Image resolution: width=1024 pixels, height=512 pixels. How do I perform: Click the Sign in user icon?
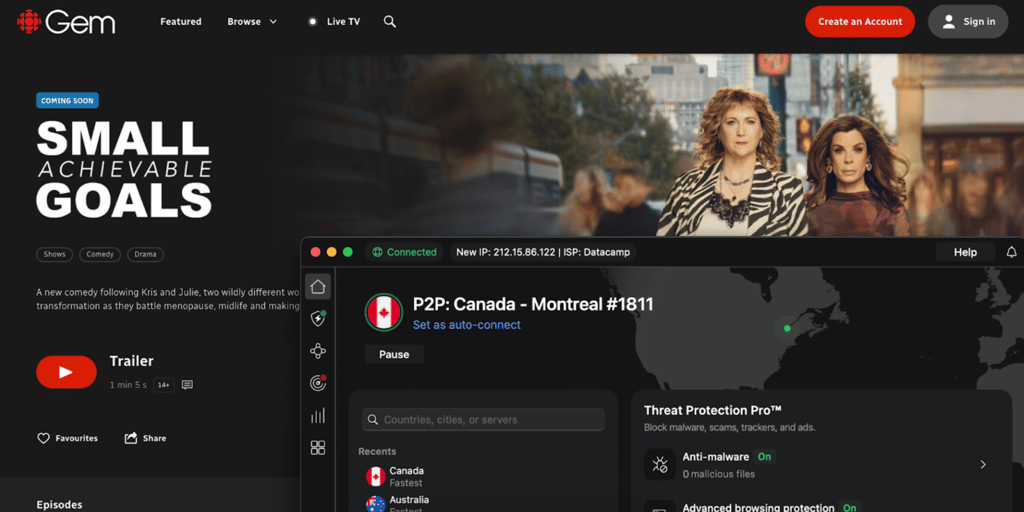click(949, 22)
